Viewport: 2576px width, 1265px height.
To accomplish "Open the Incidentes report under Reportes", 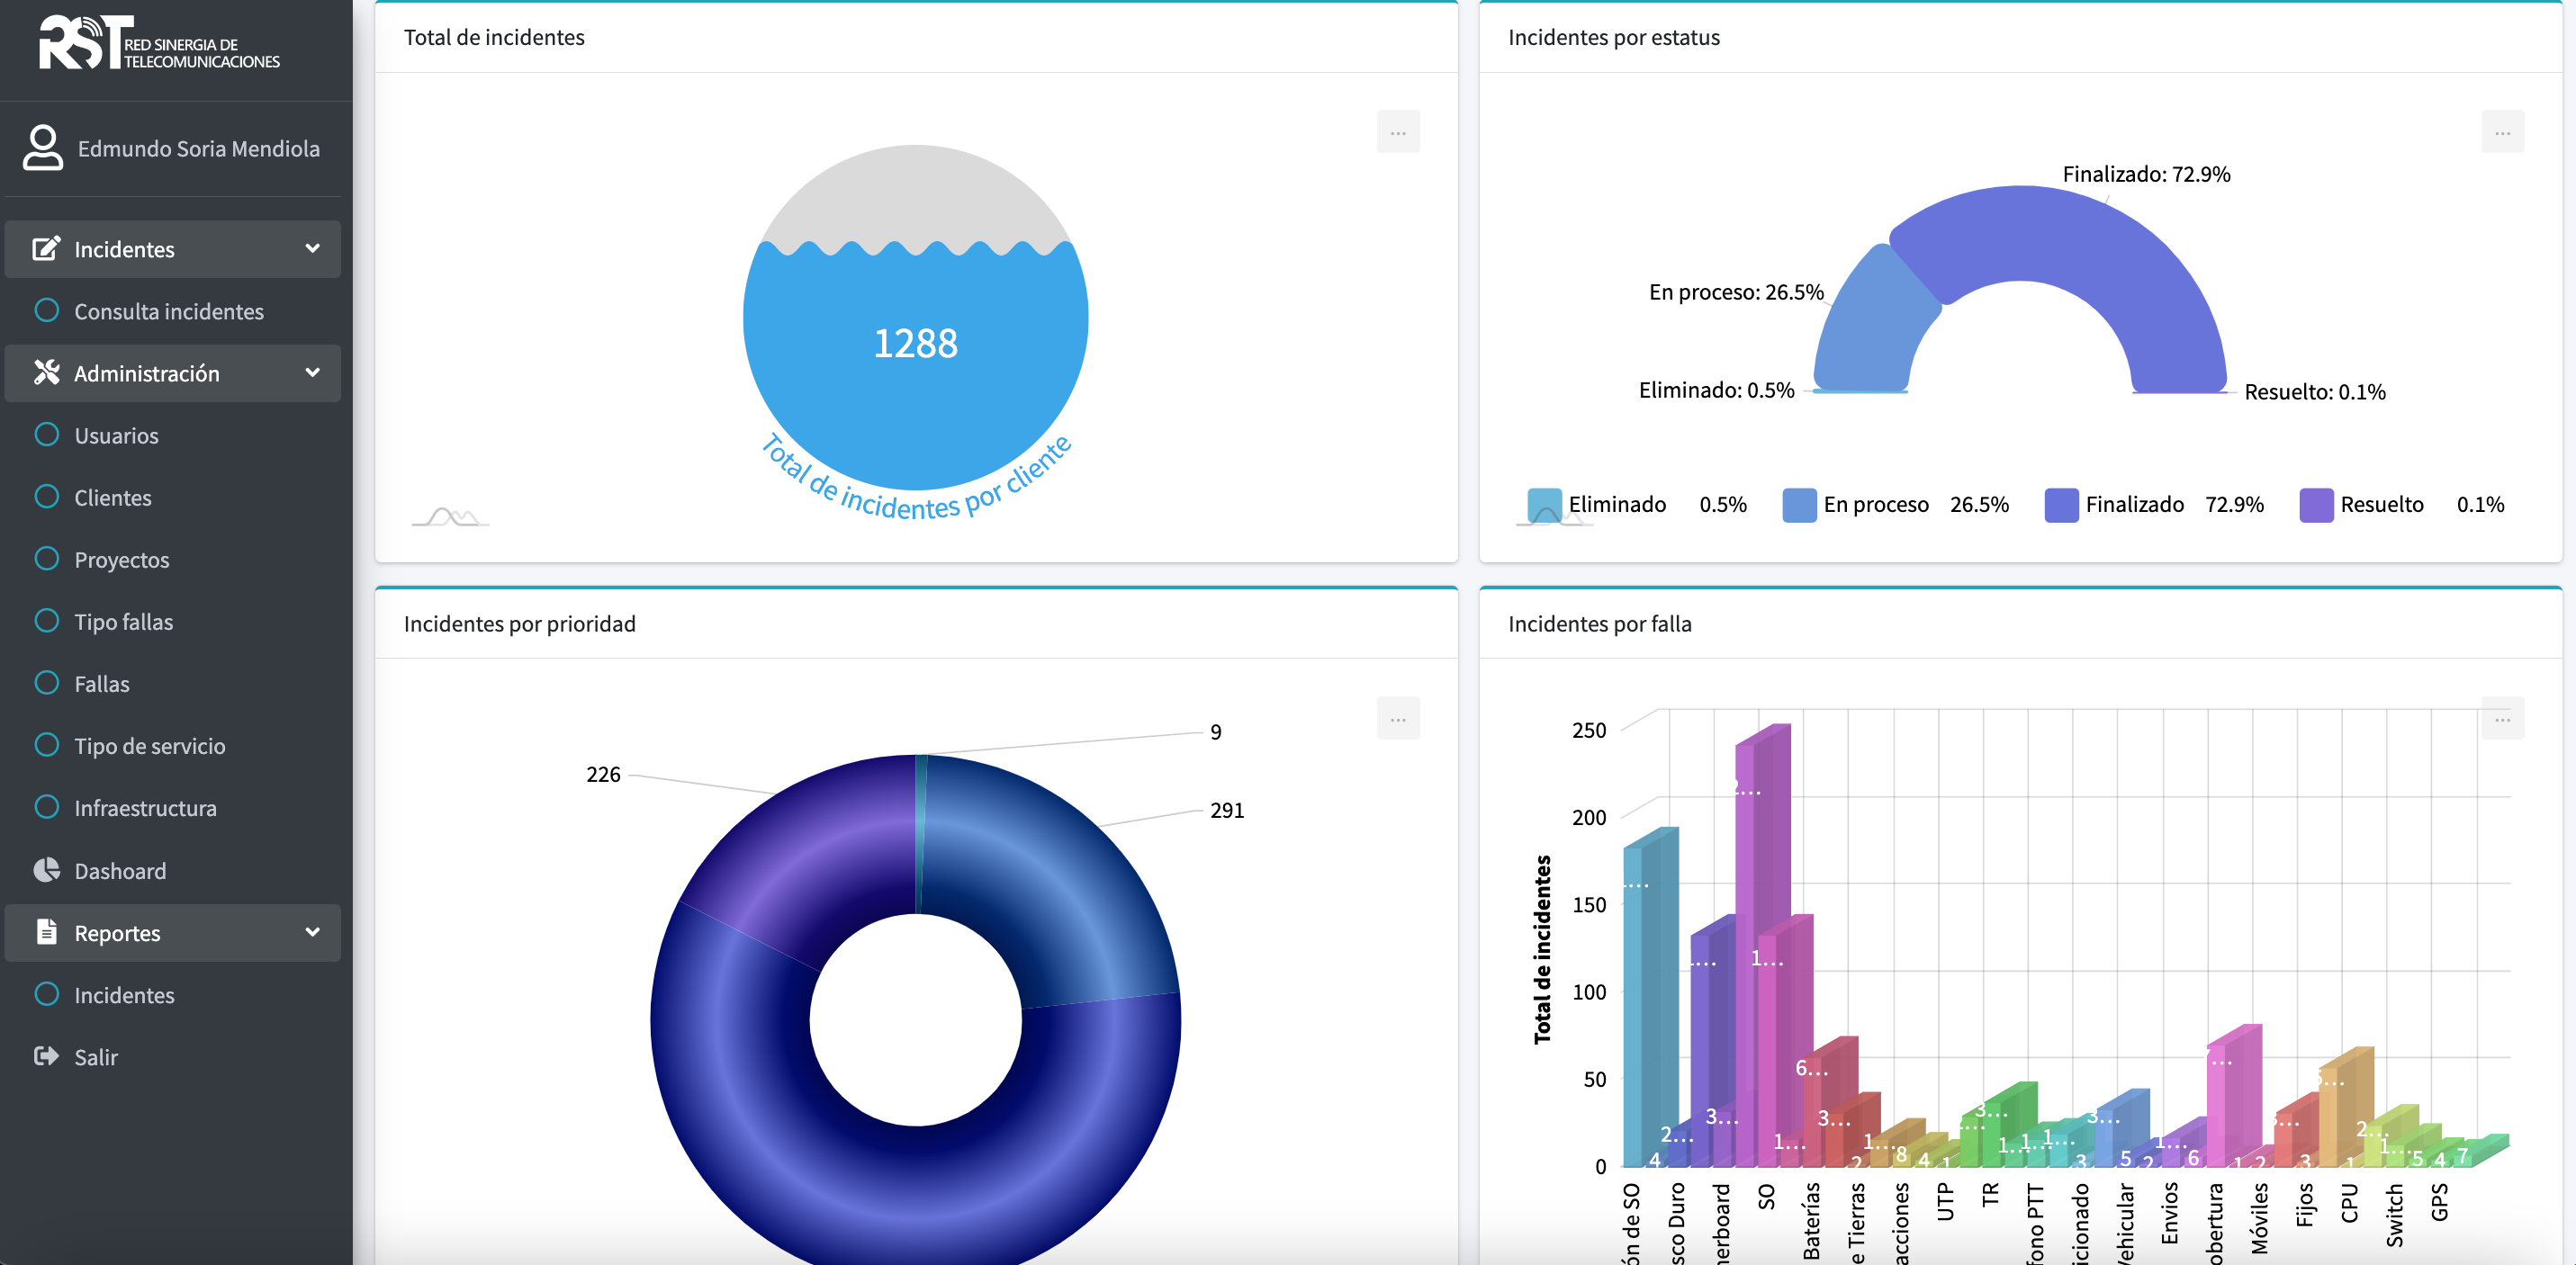I will 124,994.
